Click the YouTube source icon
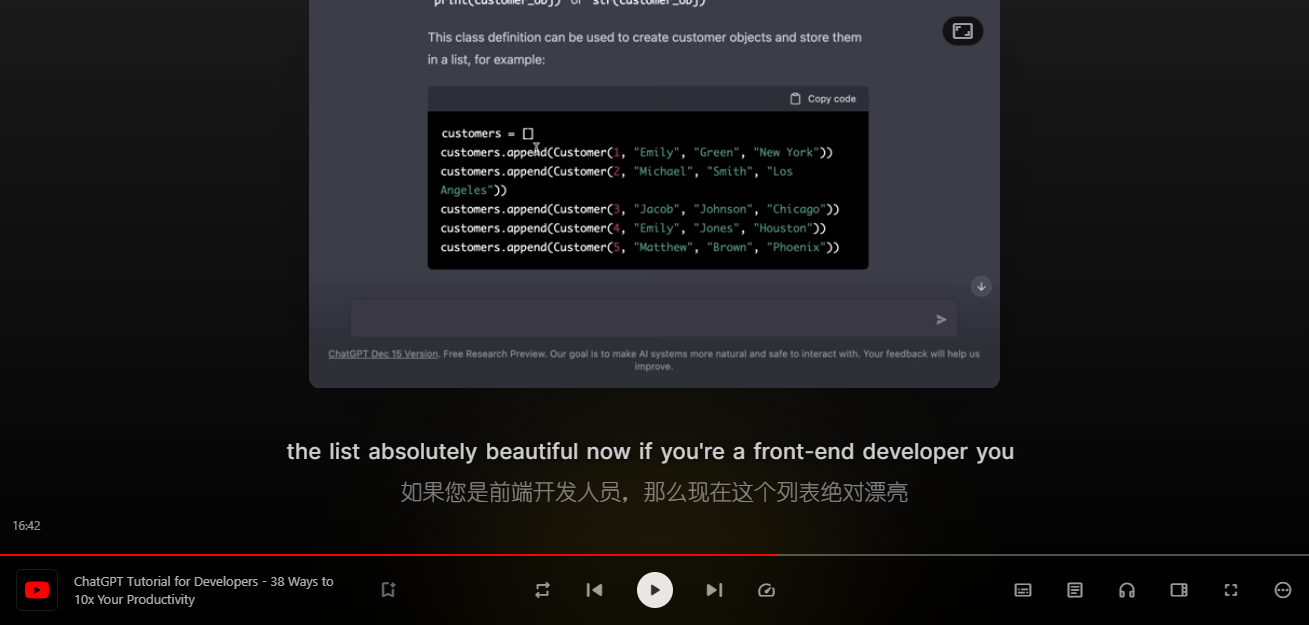1309x625 pixels. [x=37, y=590]
